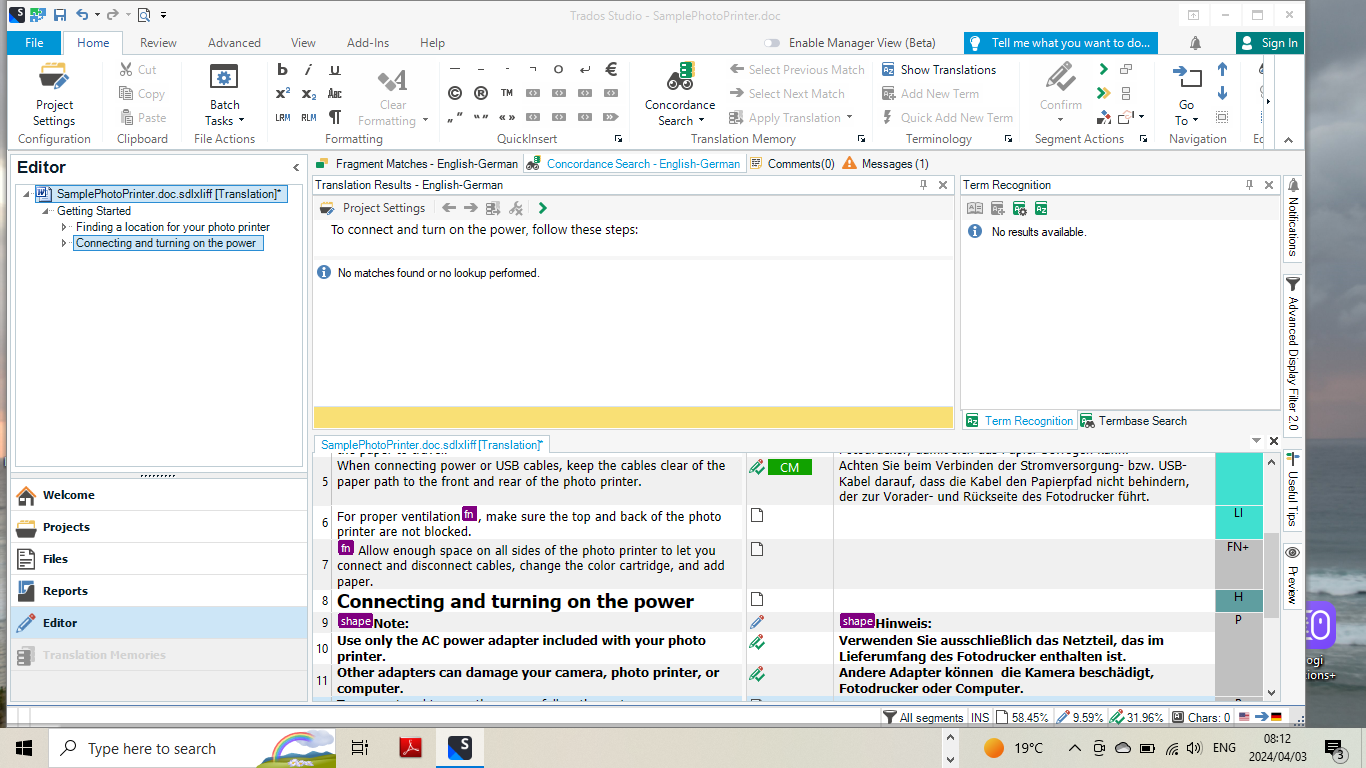This screenshot has height=768, width=1366.
Task: Select 'Connecting and turning on the power' node
Action: click(x=166, y=243)
